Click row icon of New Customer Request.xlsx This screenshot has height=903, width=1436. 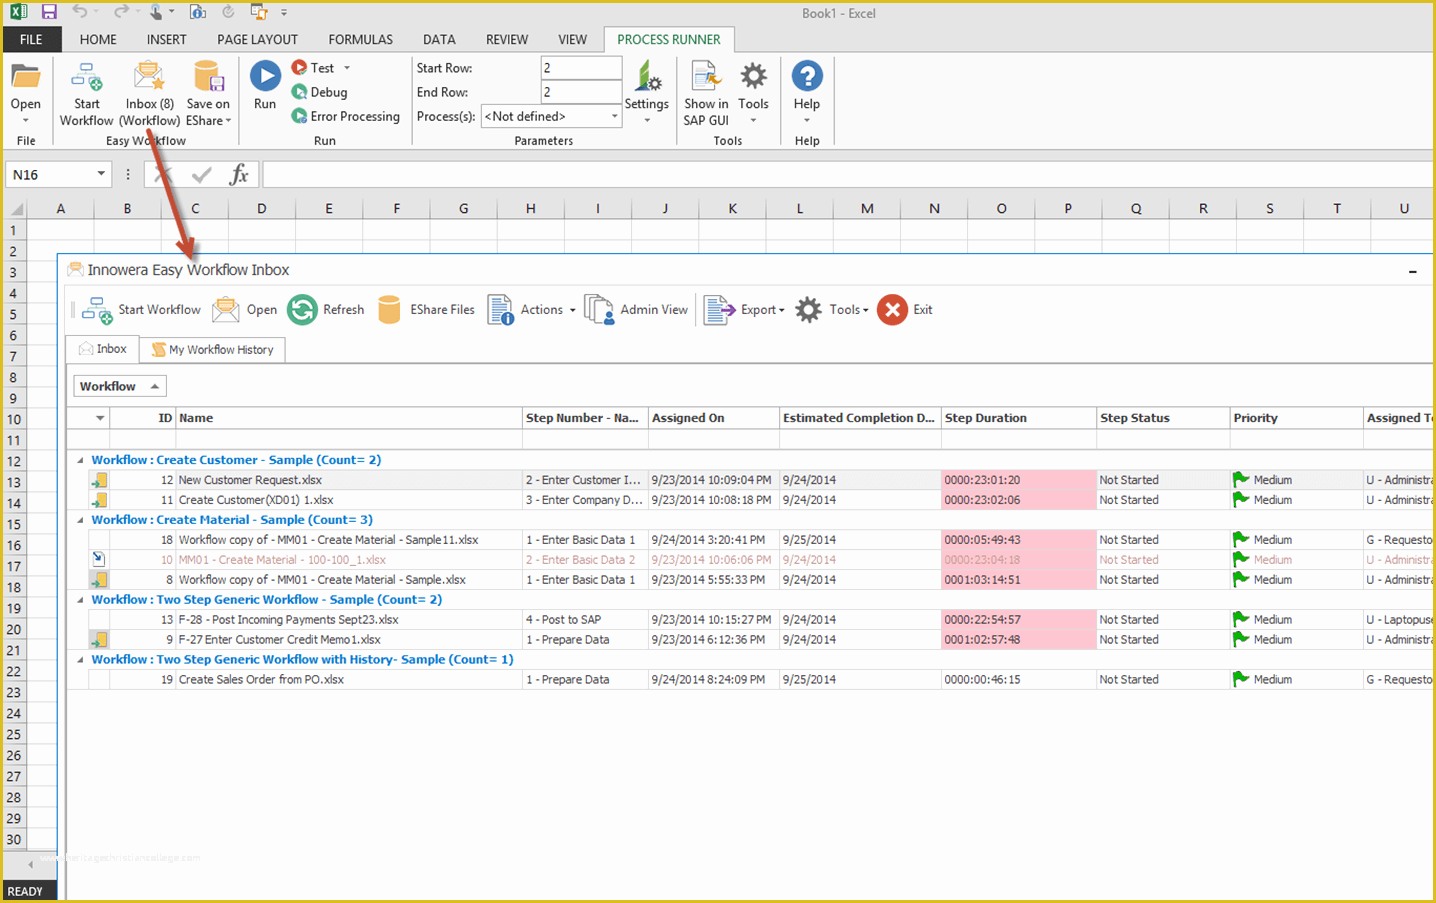tap(99, 480)
